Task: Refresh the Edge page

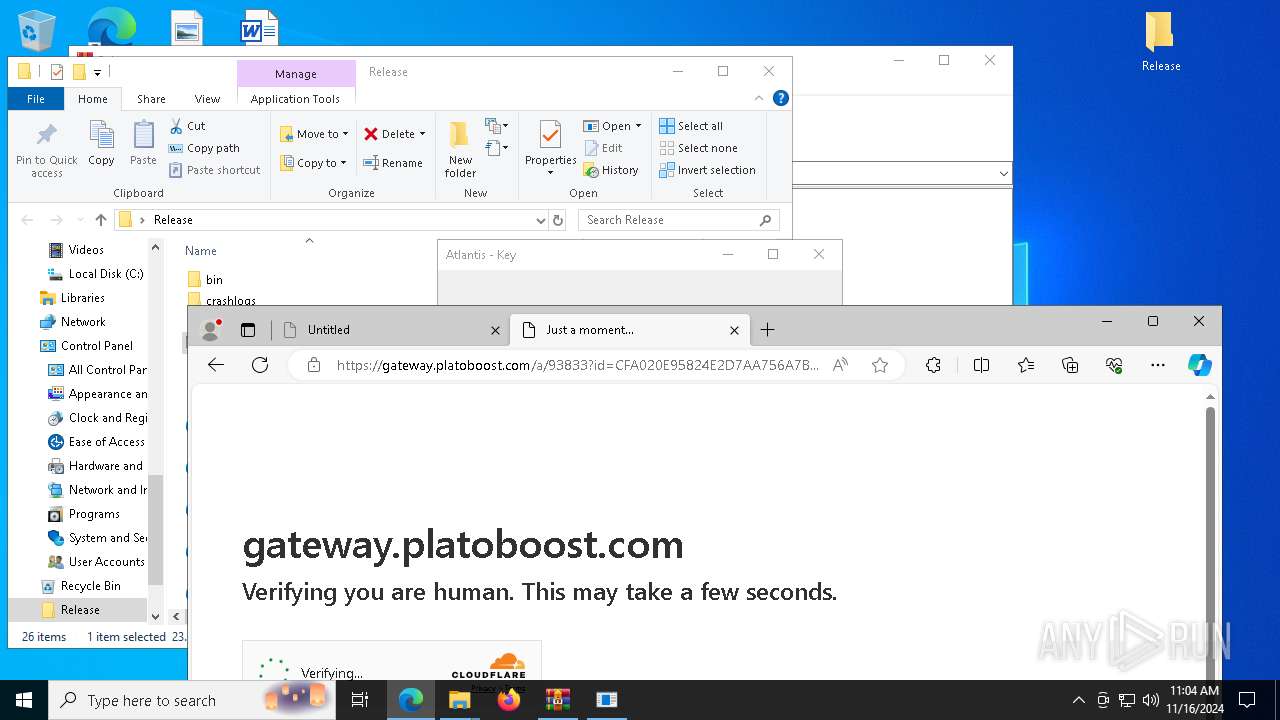Action: (x=260, y=365)
